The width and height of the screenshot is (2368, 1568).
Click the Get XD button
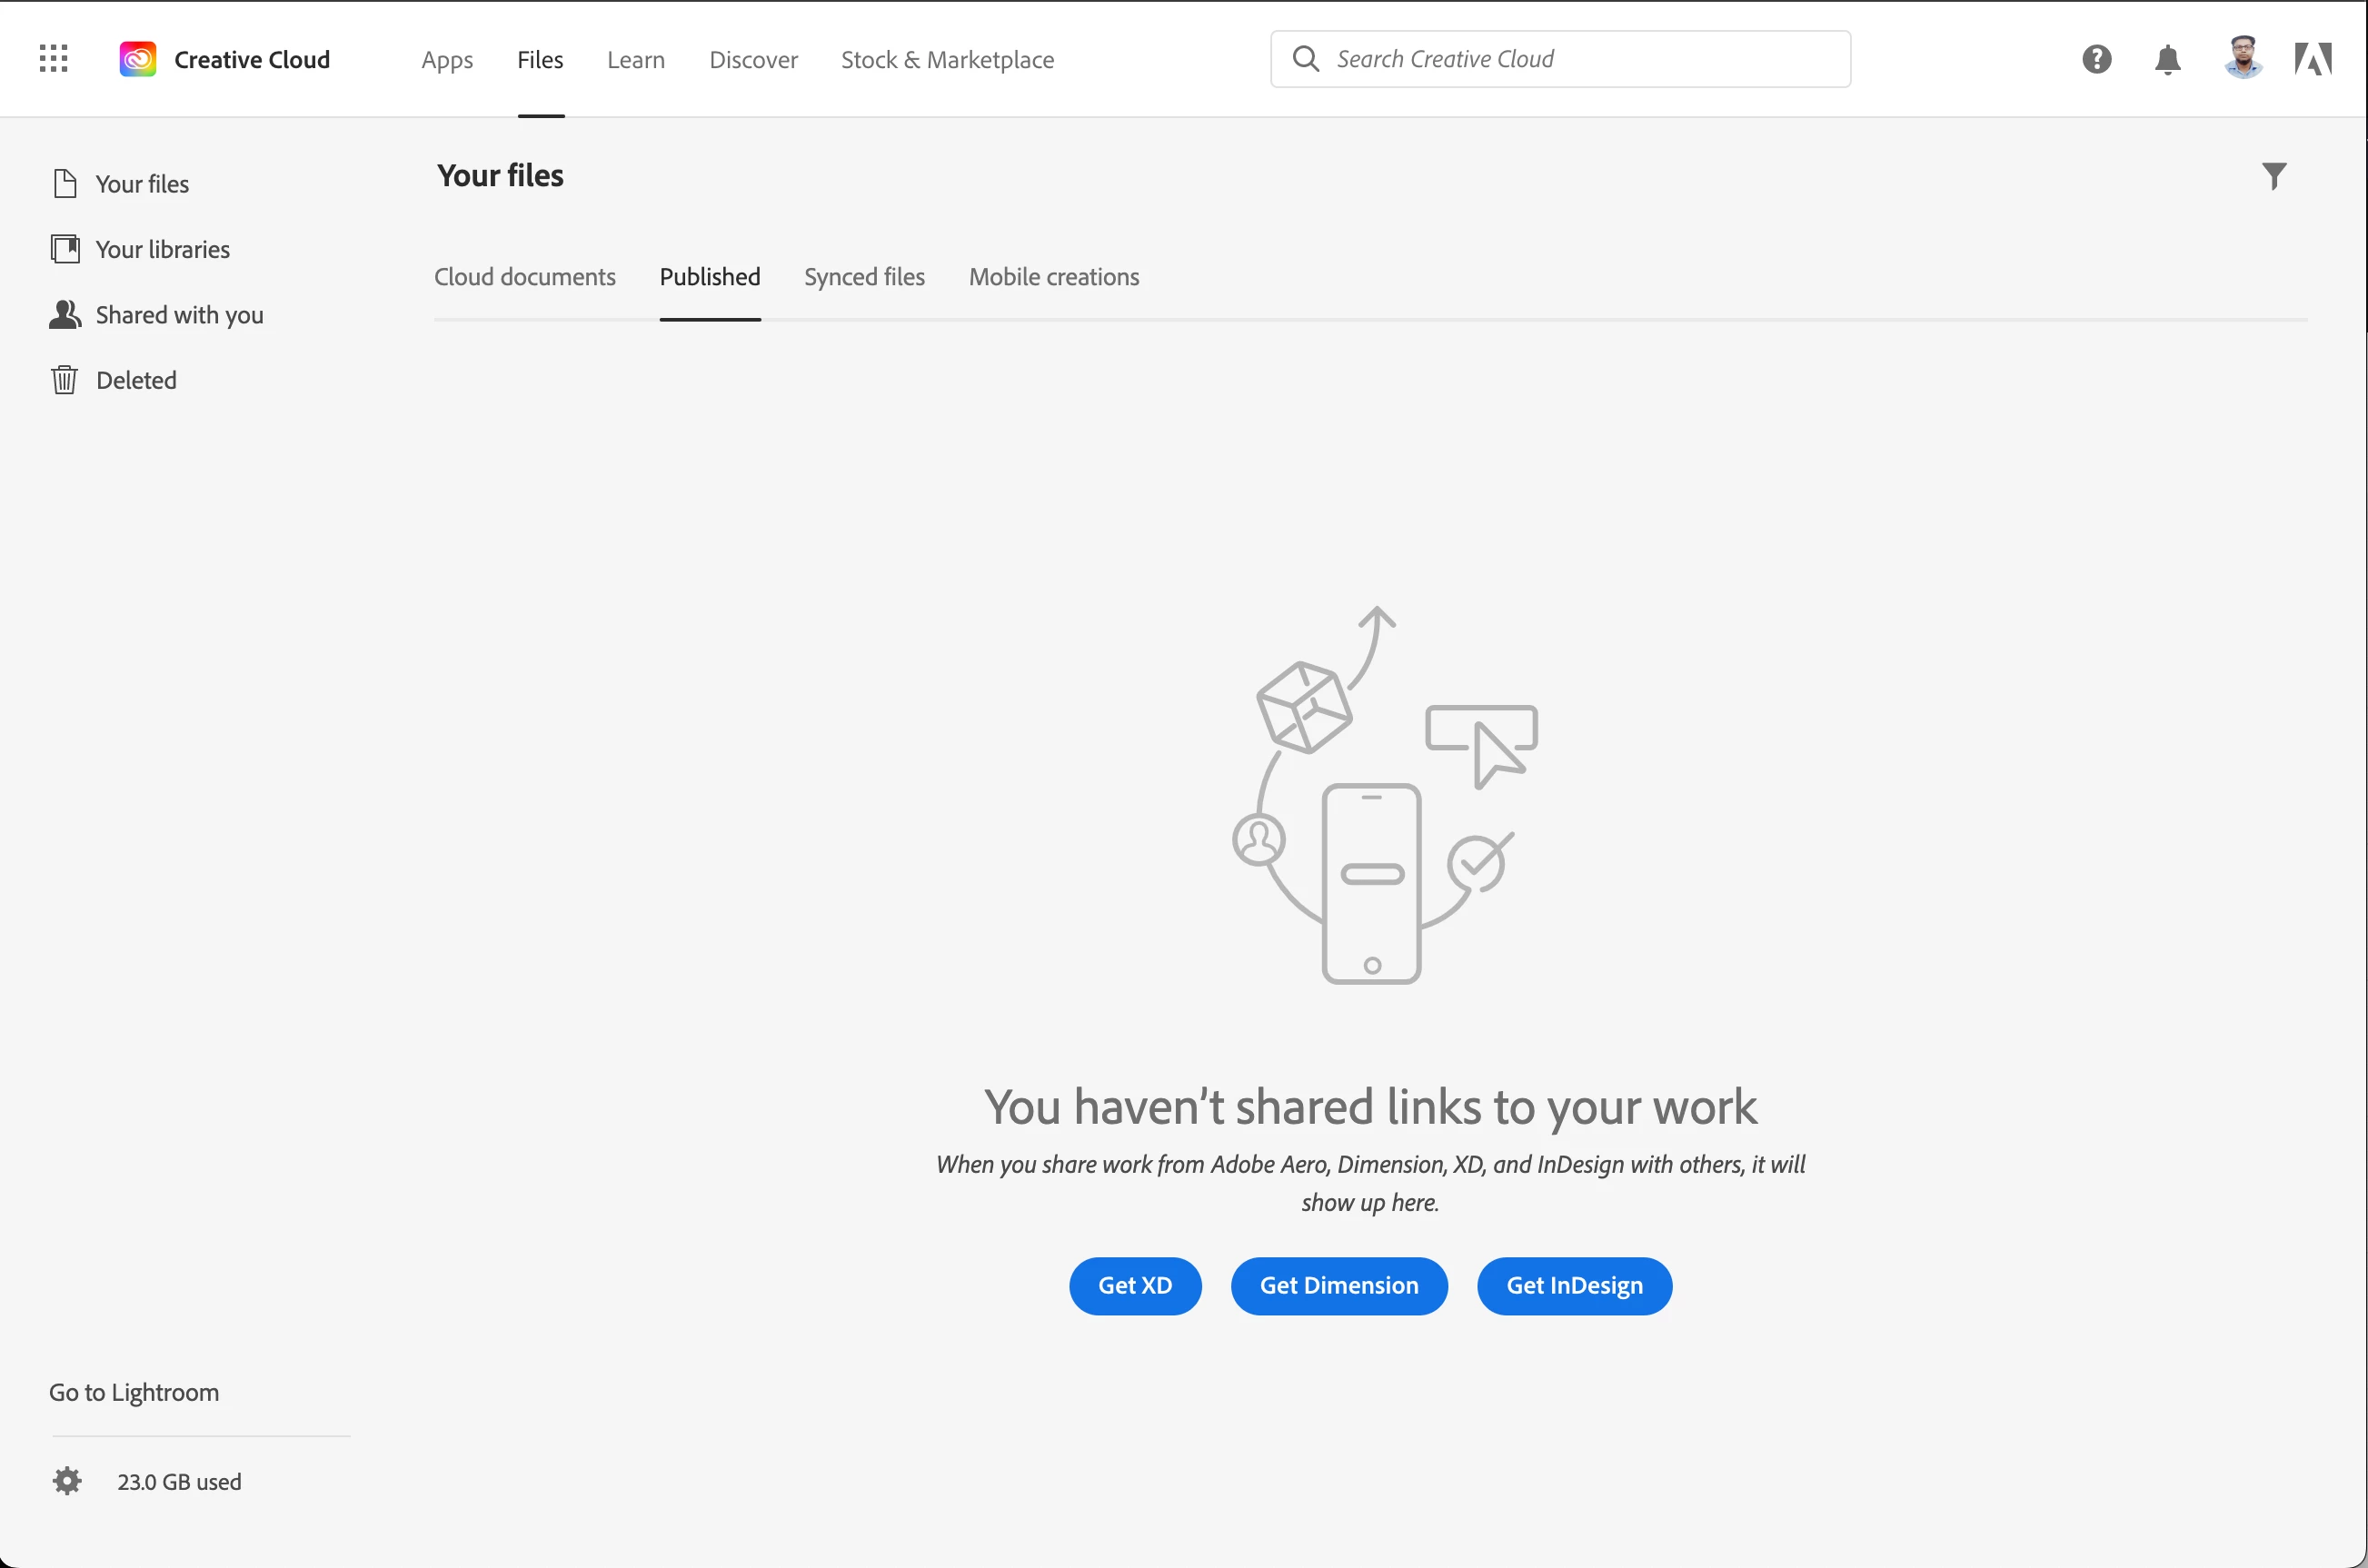click(x=1134, y=1285)
